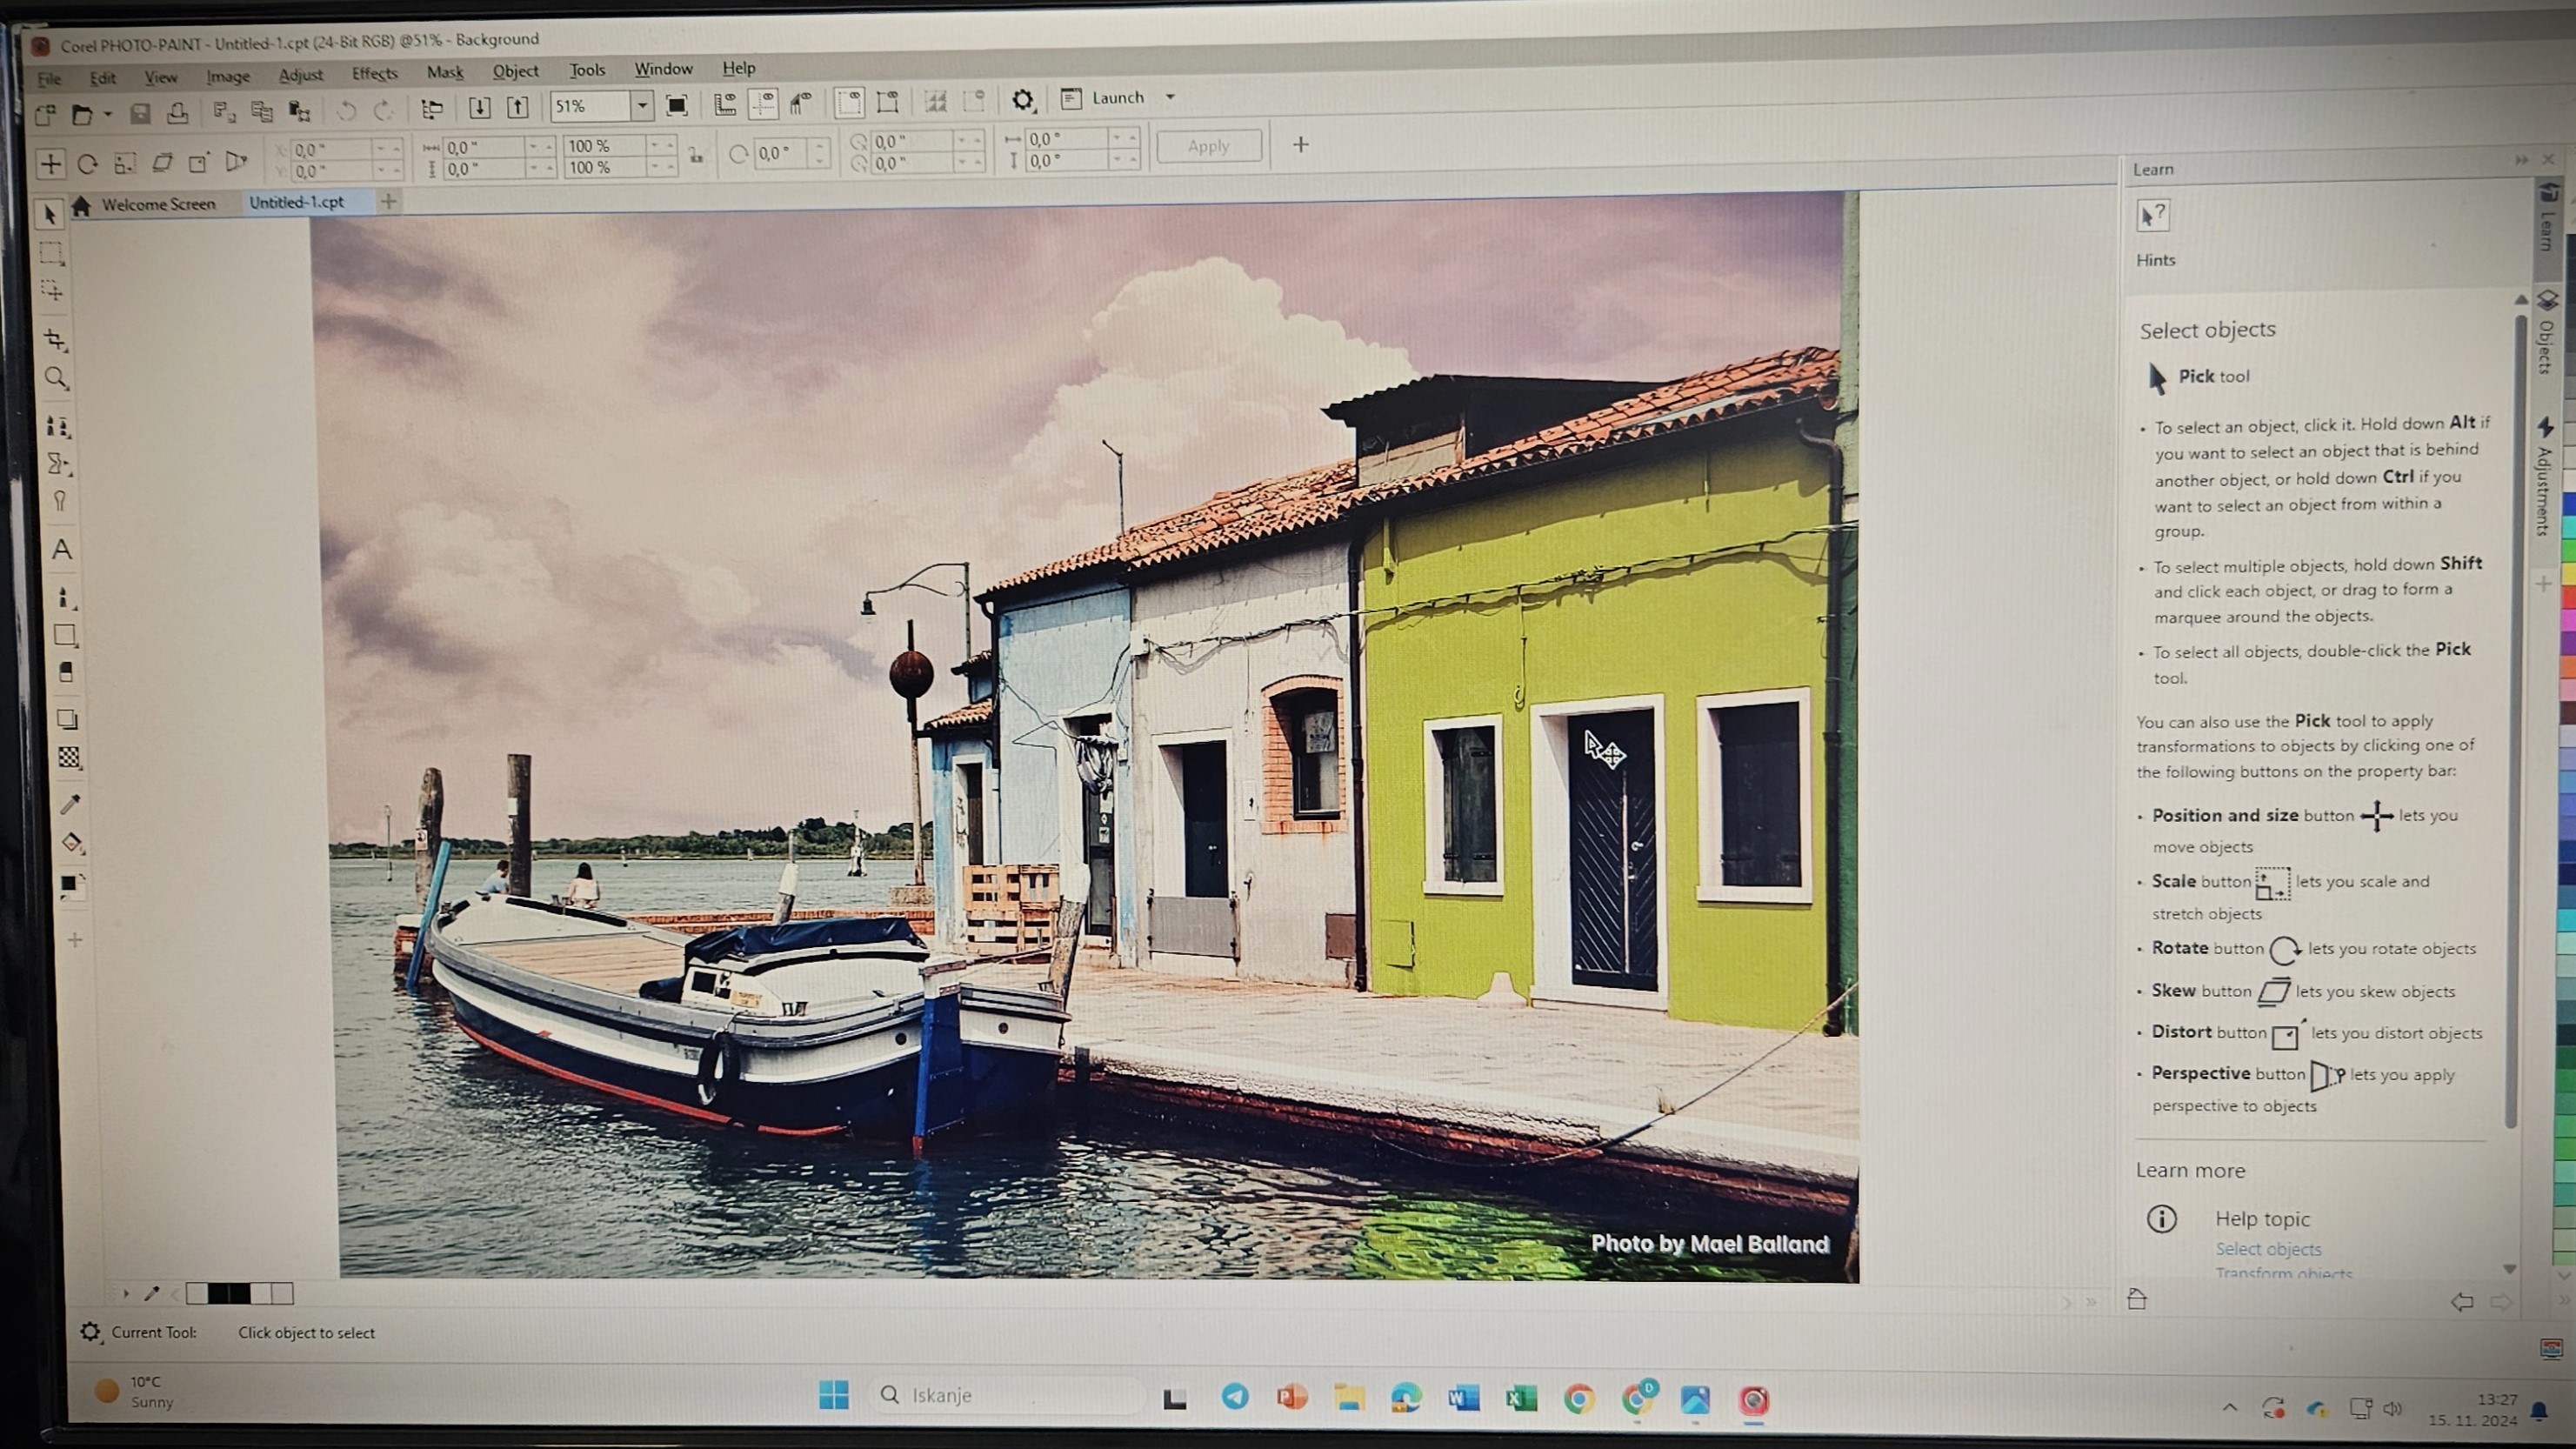Screen dimensions: 2576x1449
Task: Switch to Rotate mode on property bar
Action: click(87, 164)
